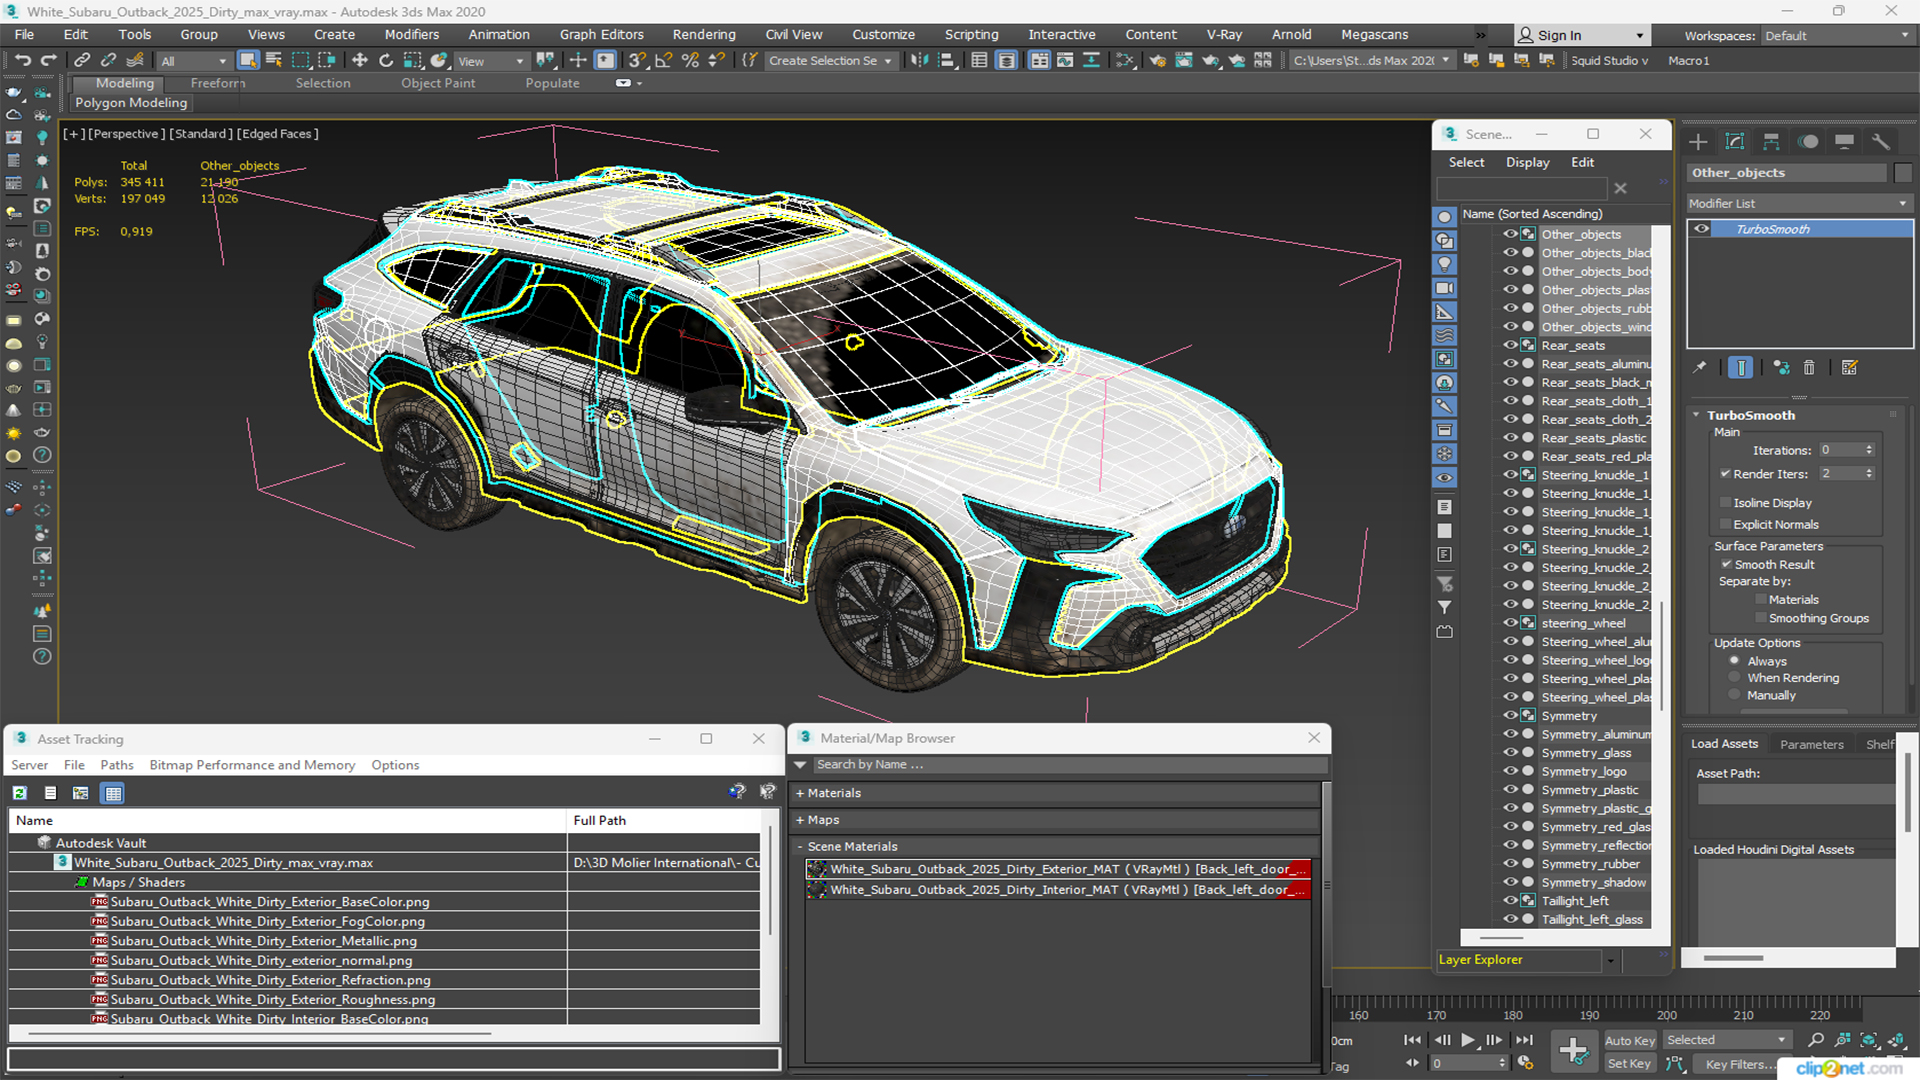Open the Utilities wrench icon
Viewport: 1920px width, 1080px height.
(1881, 142)
